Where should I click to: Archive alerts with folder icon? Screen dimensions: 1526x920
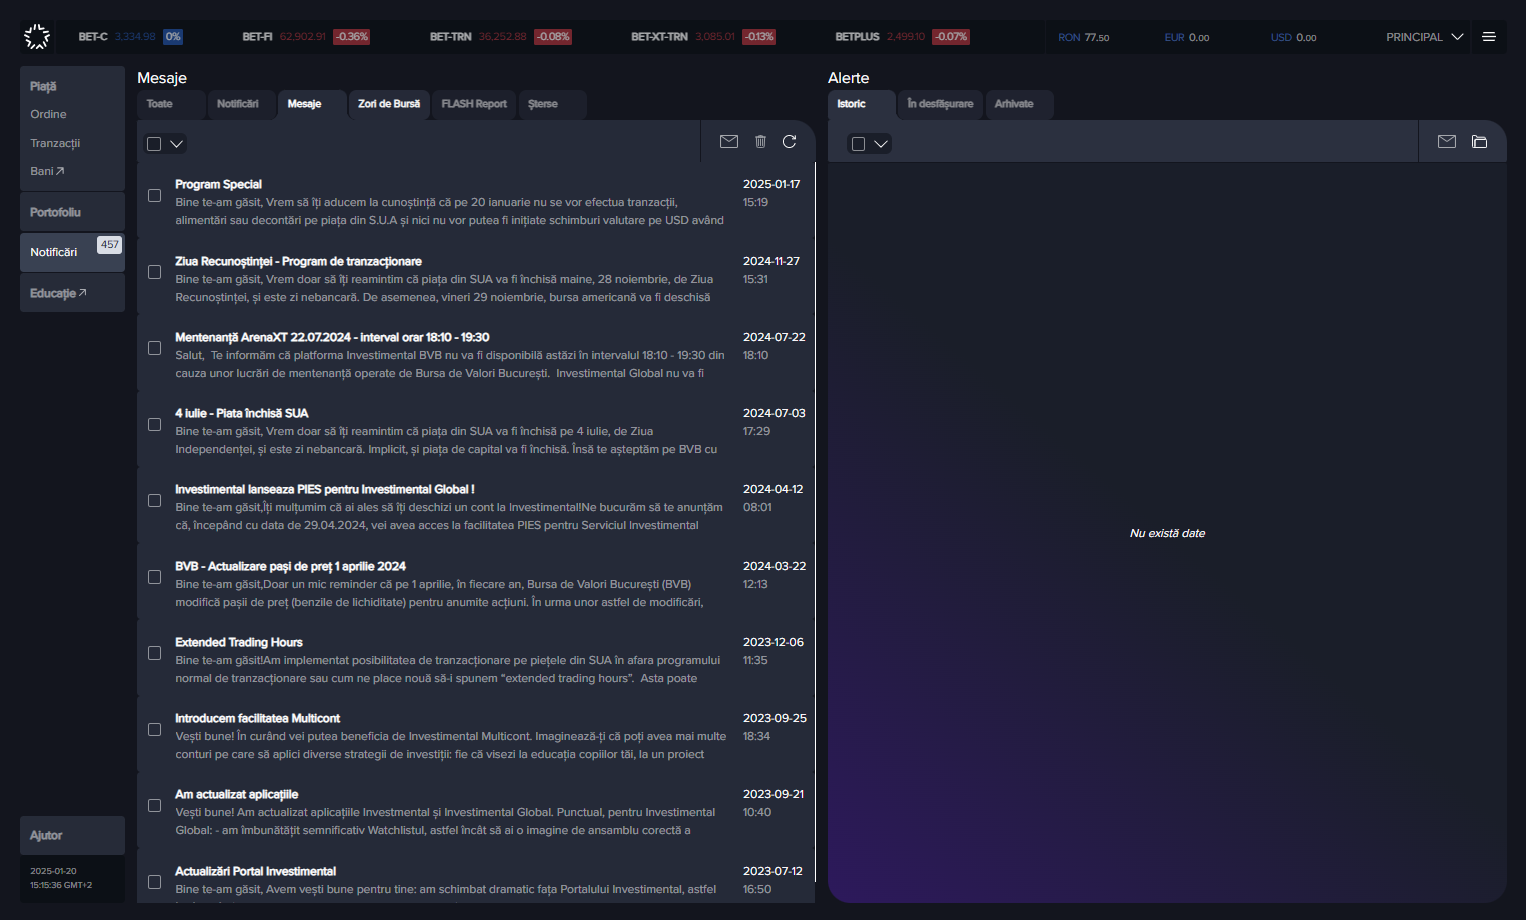click(x=1480, y=142)
